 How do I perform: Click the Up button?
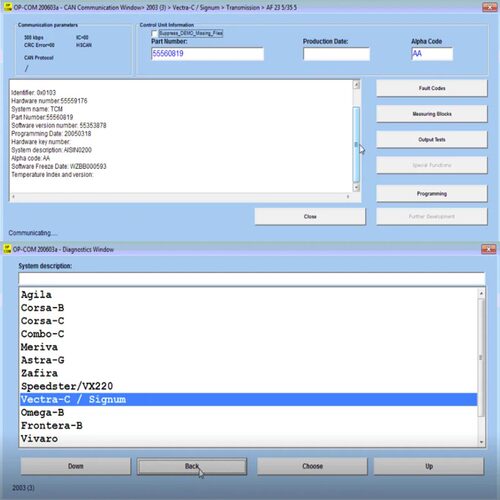pyautogui.click(x=429, y=466)
